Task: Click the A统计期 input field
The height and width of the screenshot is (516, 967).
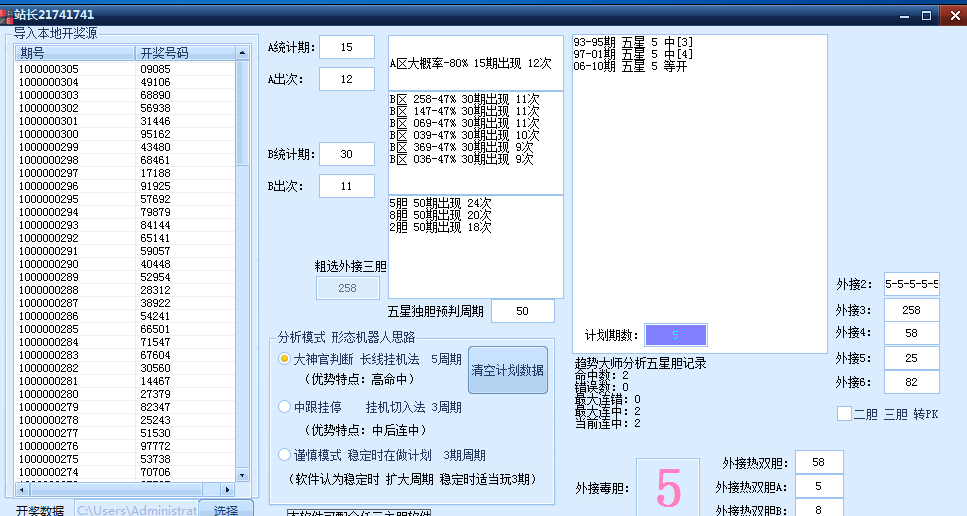Action: [x=347, y=47]
